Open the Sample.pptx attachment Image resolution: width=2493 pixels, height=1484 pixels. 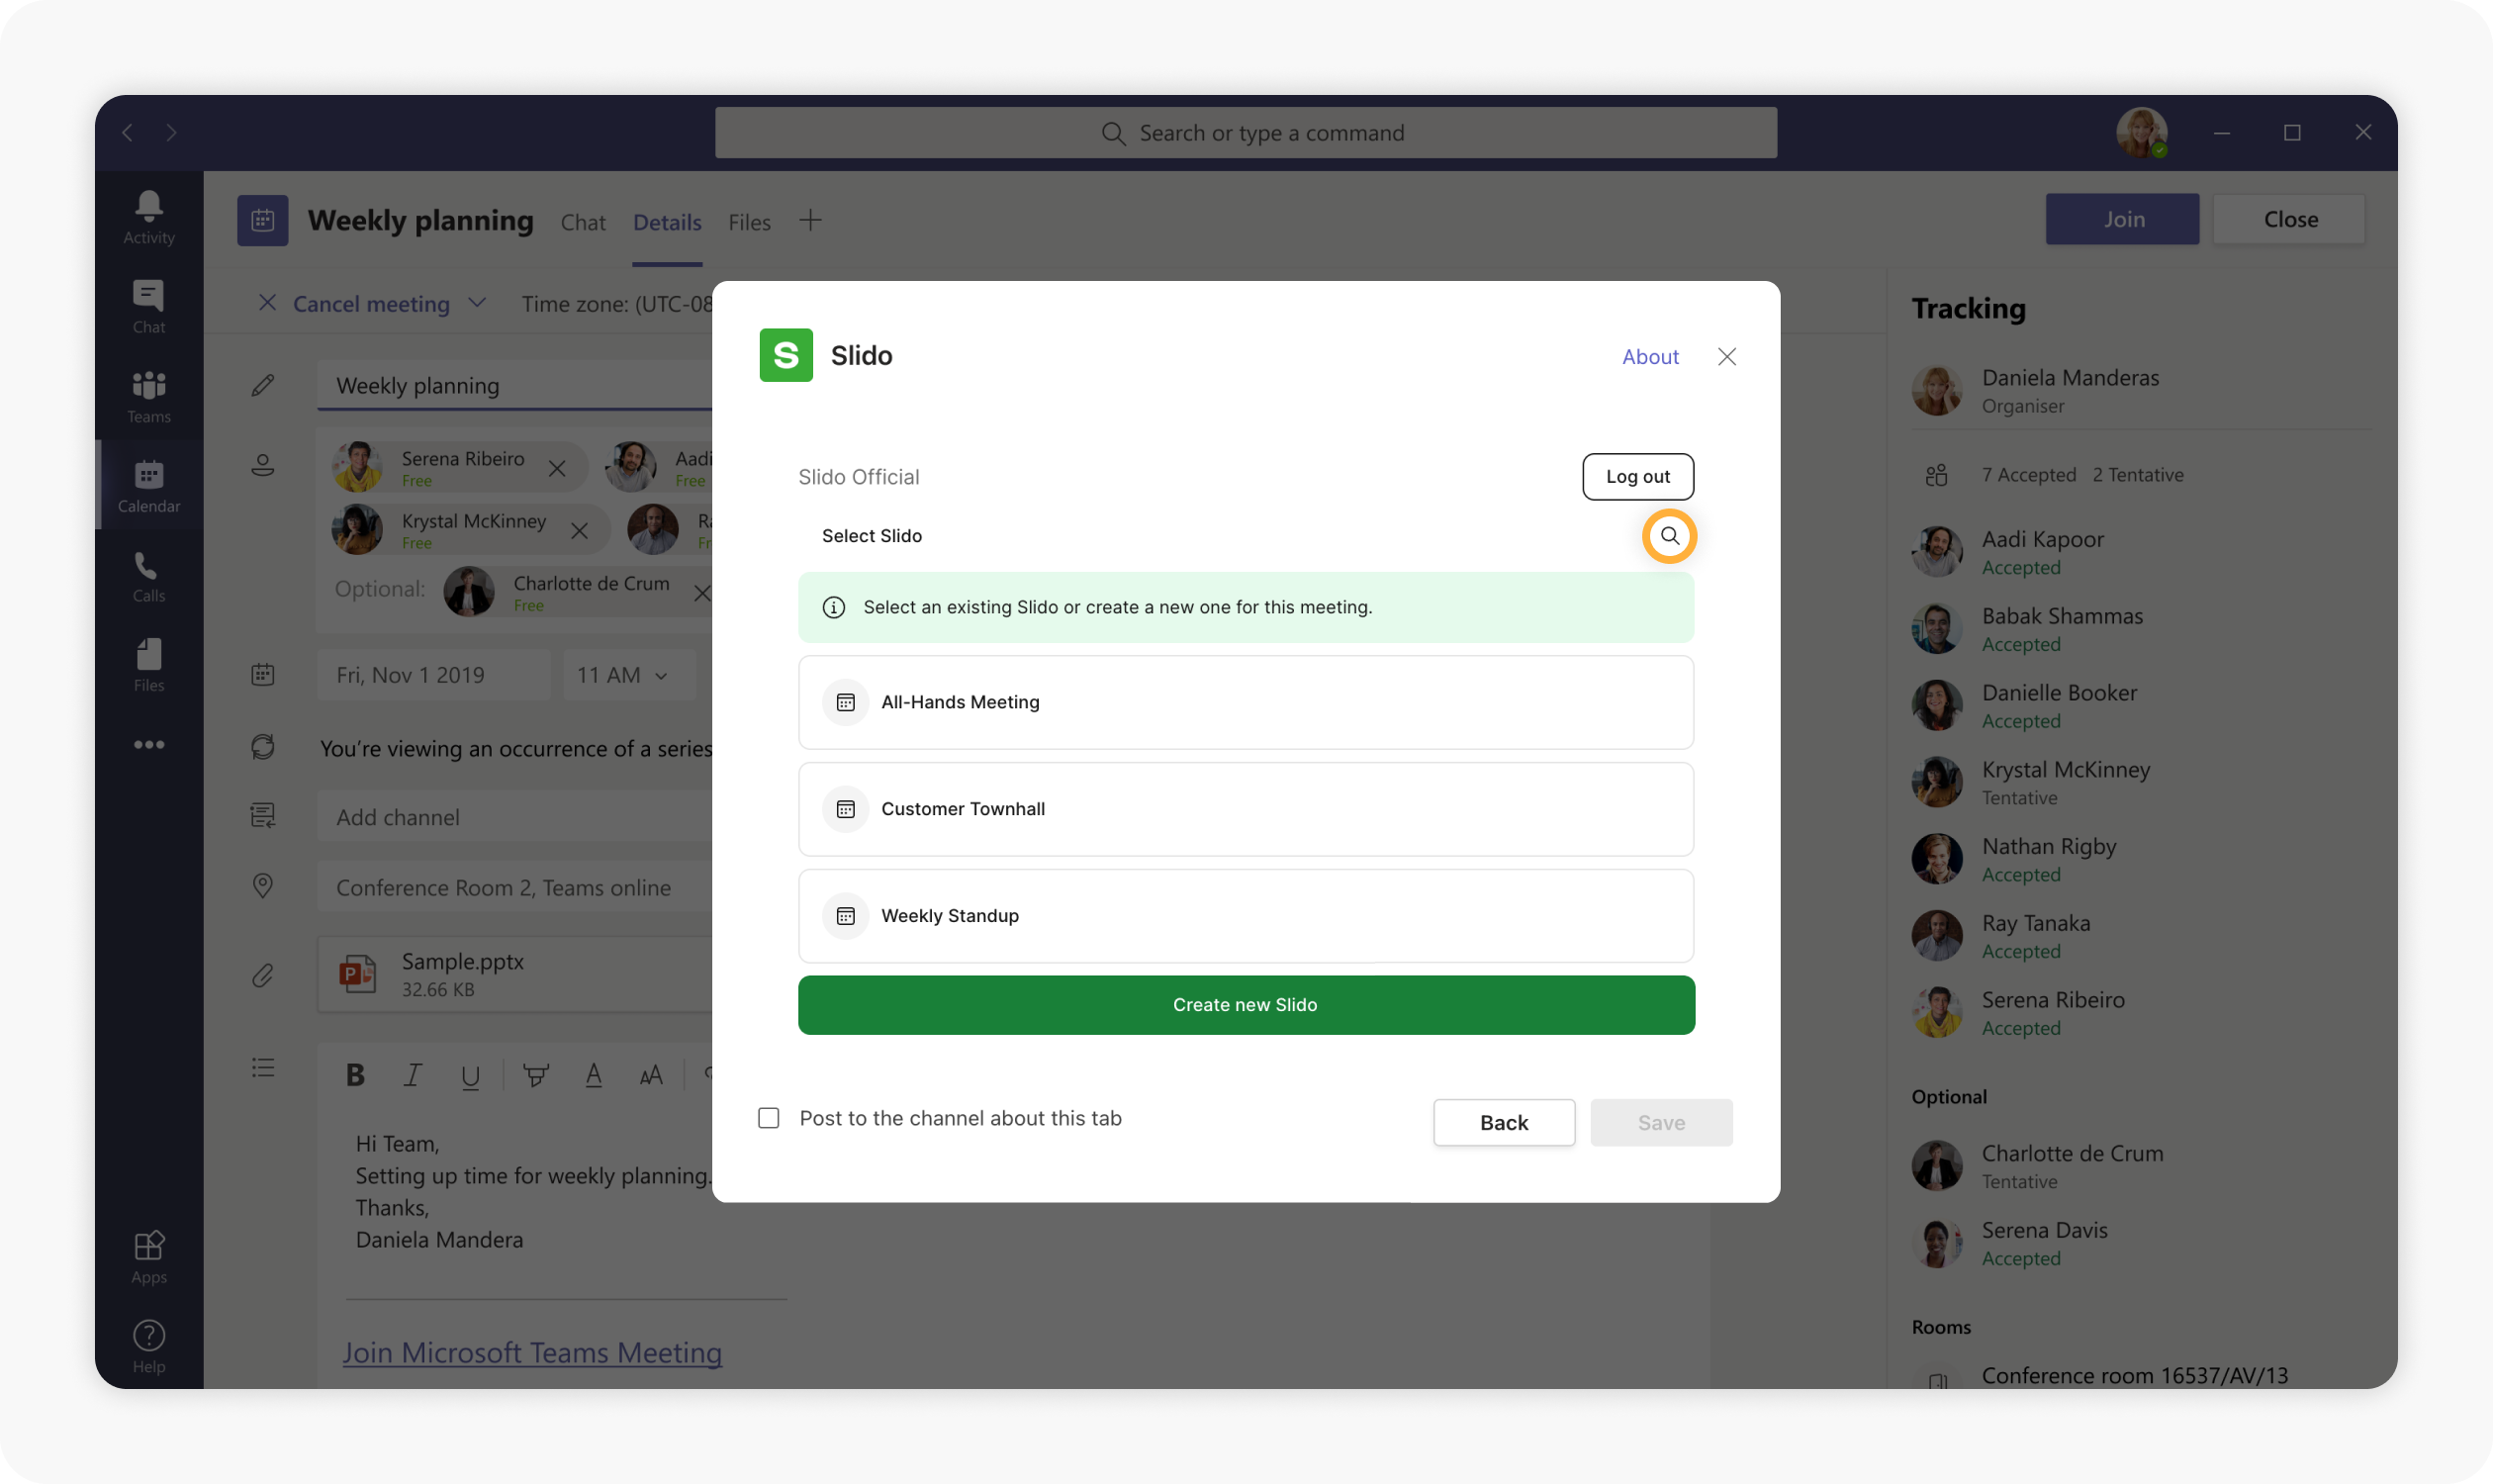[515, 975]
